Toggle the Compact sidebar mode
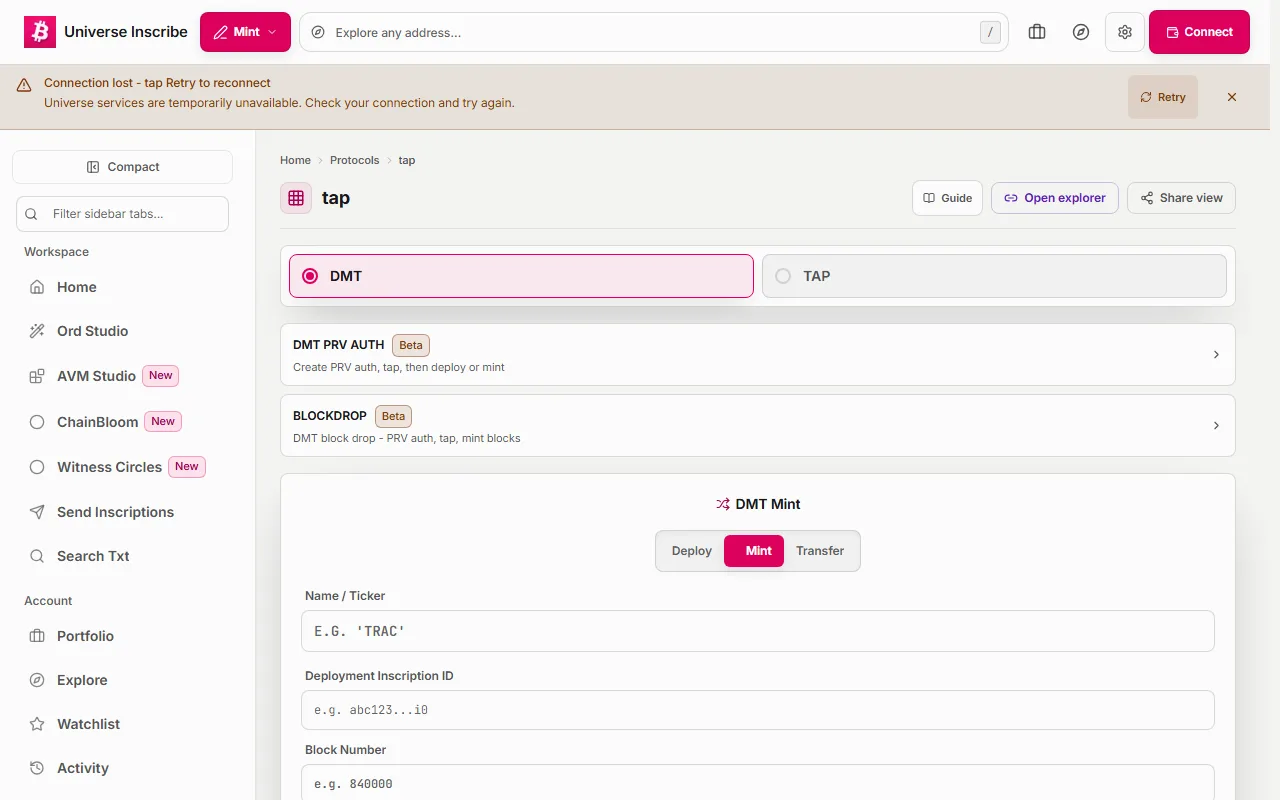The image size is (1280, 800). tap(122, 167)
